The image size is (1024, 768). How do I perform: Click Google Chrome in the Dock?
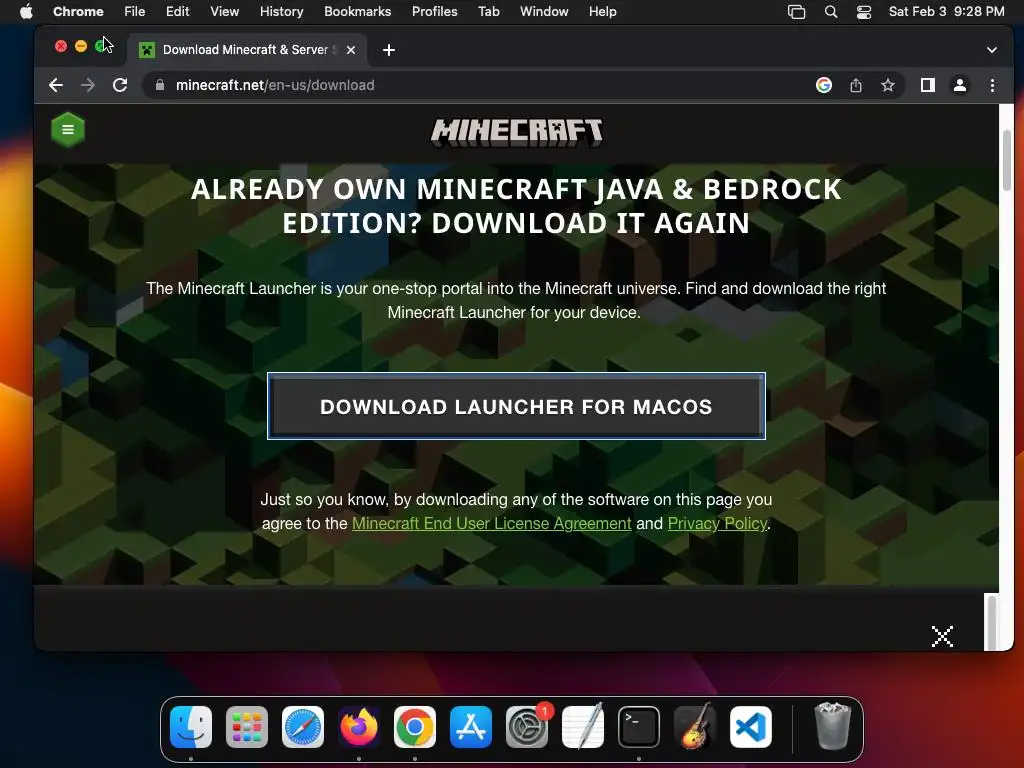pyautogui.click(x=415, y=727)
